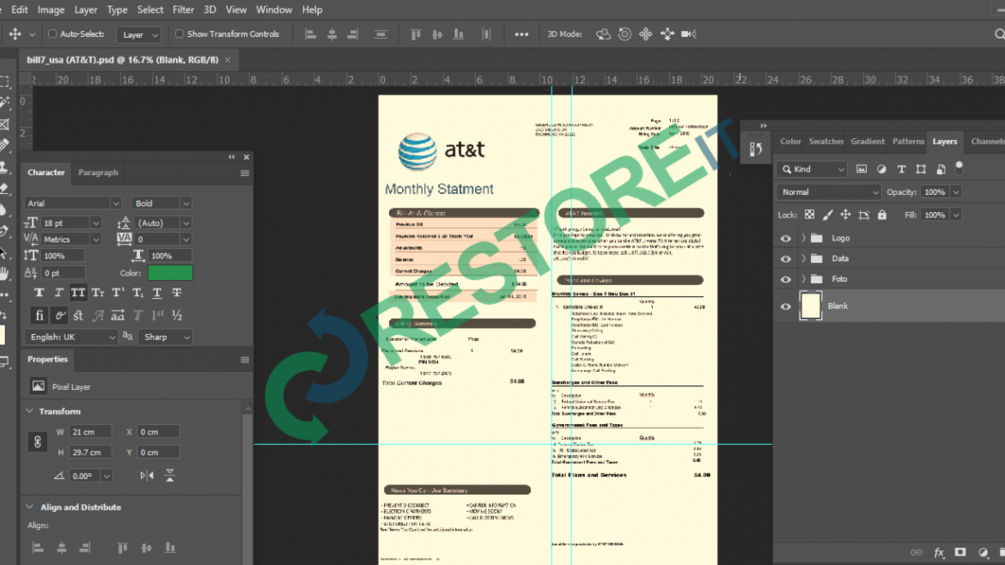The height and width of the screenshot is (565, 1005).
Task: Switch to the Swatches tab
Action: pyautogui.click(x=826, y=142)
